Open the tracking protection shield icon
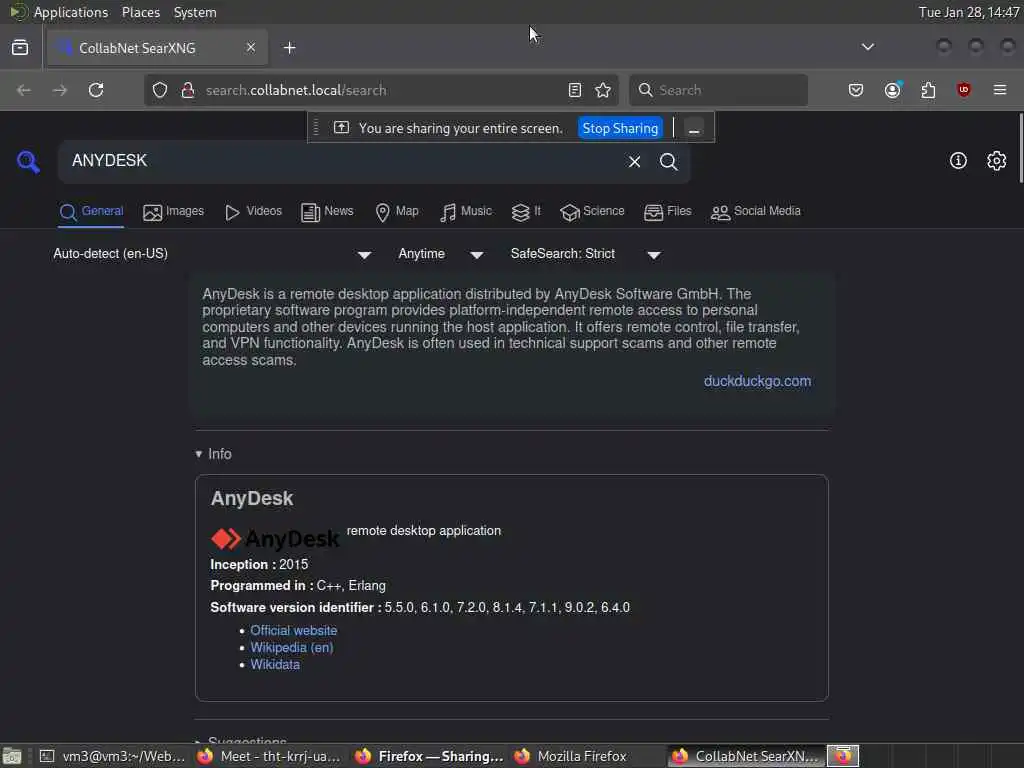The width and height of the screenshot is (1024, 768). 160,90
